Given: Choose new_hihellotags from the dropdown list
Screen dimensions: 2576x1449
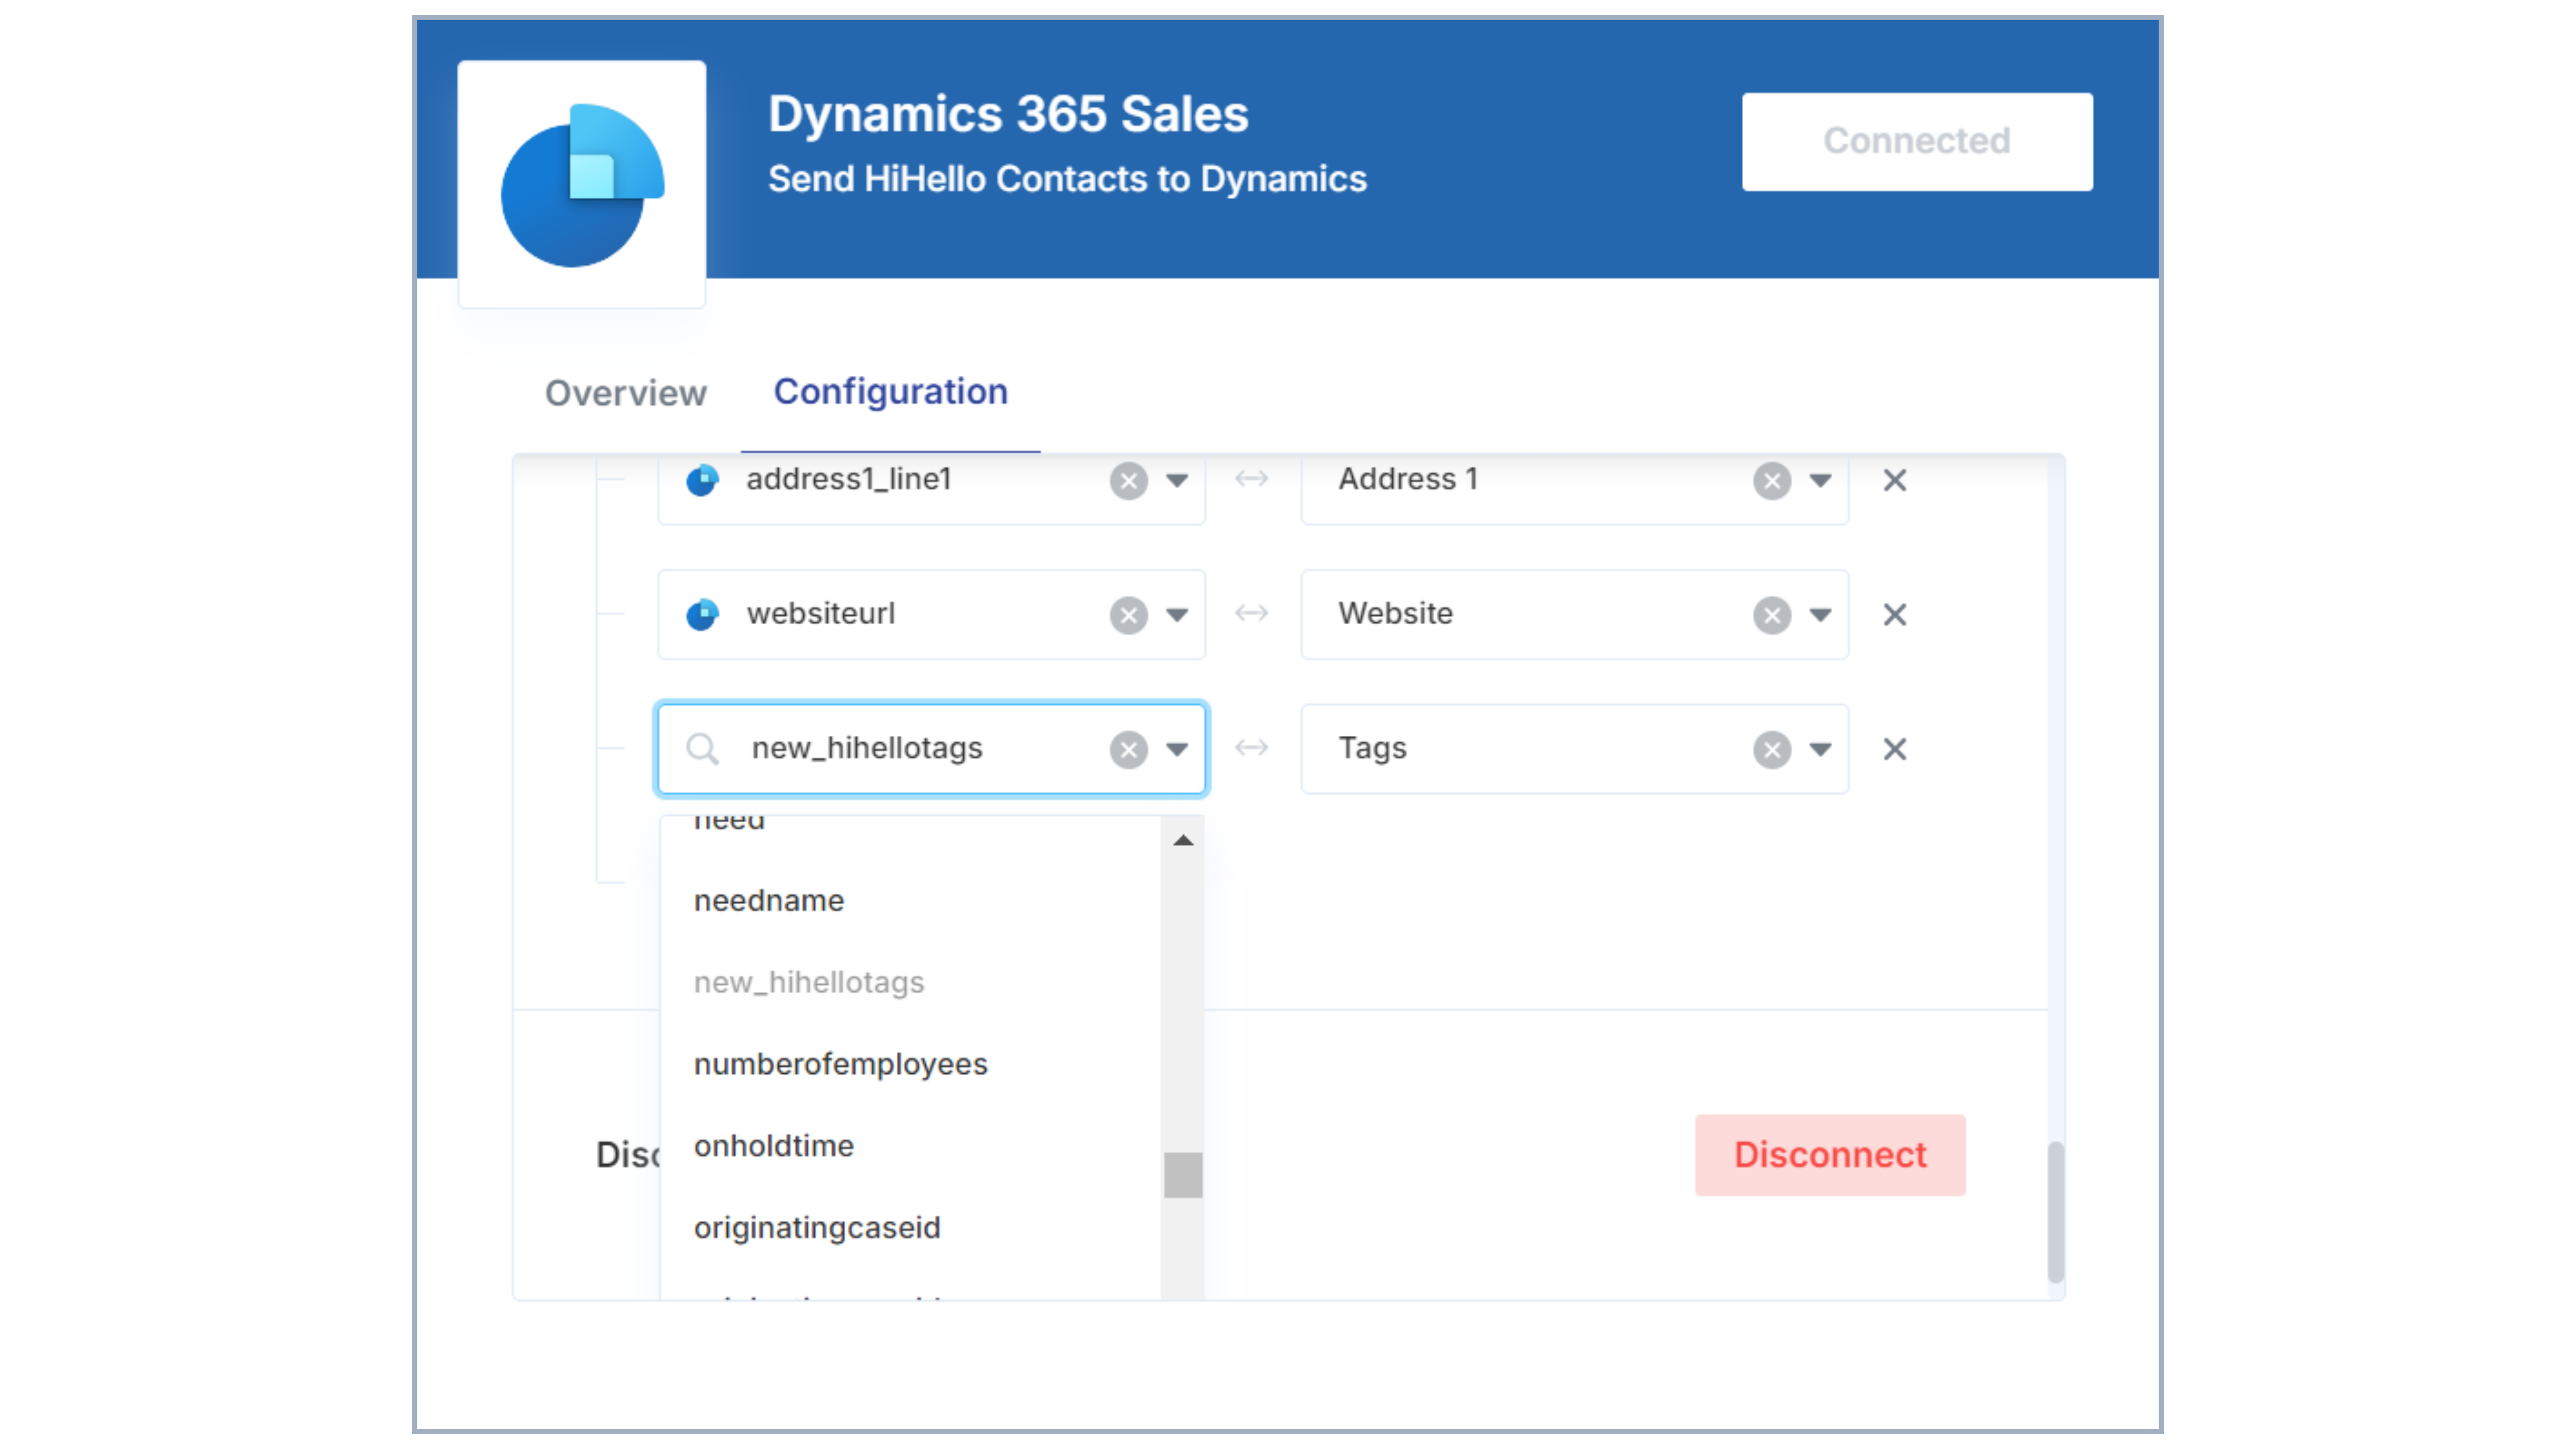Looking at the screenshot, I should point(910,983).
